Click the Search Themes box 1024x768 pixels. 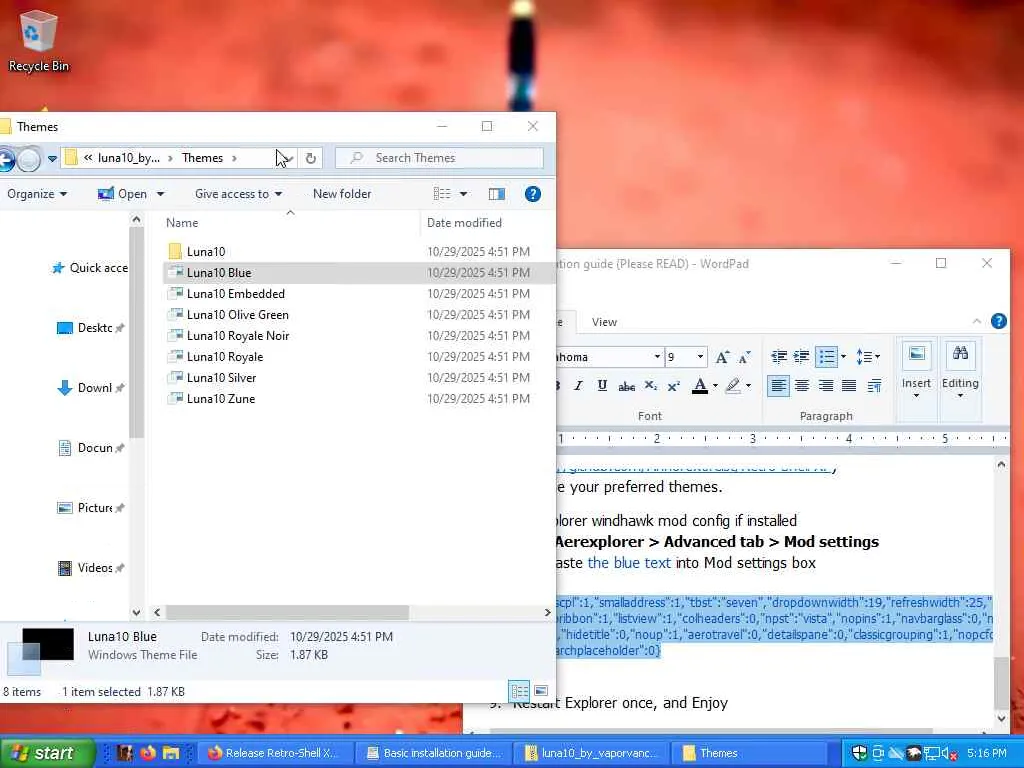(439, 158)
